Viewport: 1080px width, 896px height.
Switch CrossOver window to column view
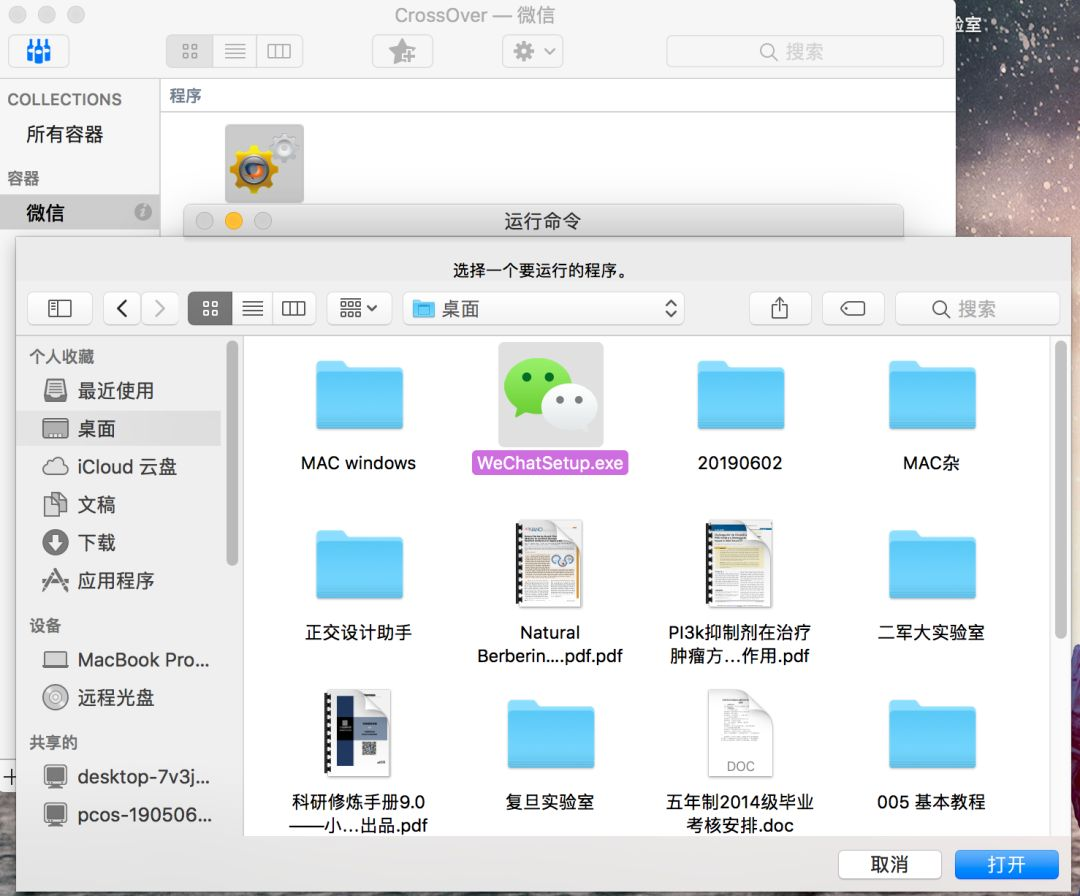[279, 51]
